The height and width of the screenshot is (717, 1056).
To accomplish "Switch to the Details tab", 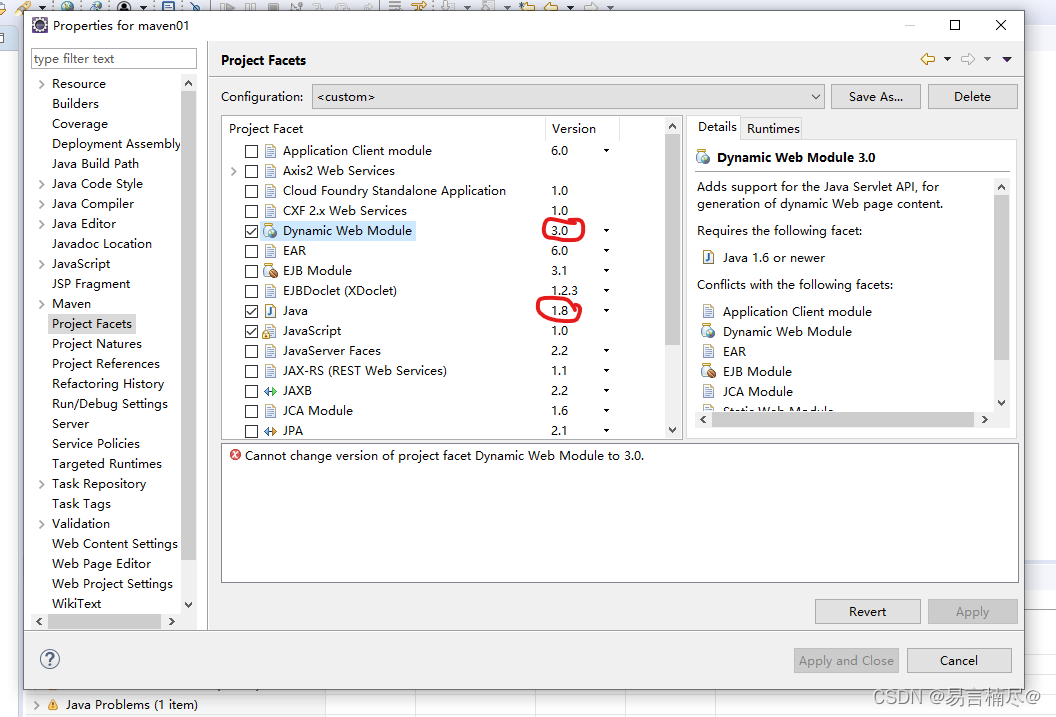I will point(717,127).
